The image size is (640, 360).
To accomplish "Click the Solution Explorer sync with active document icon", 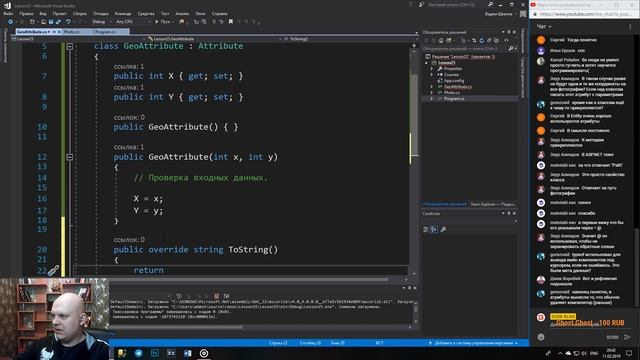I will point(474,40).
